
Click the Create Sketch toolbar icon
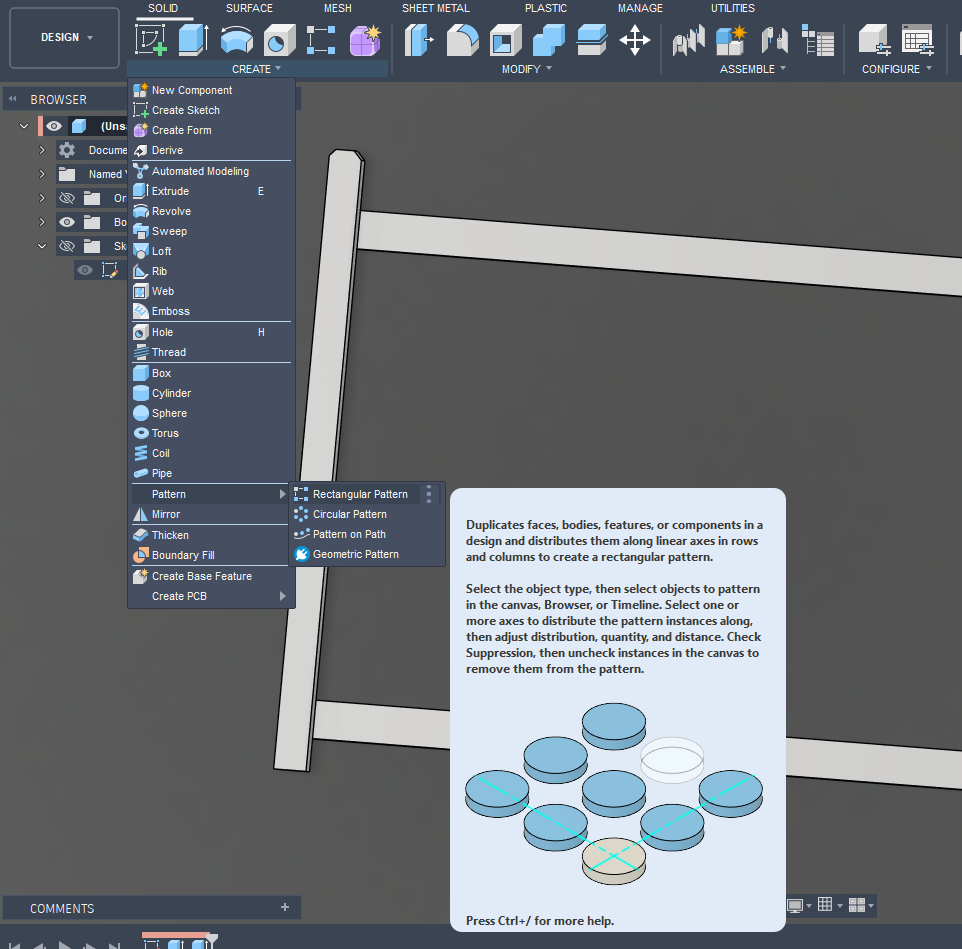click(151, 40)
